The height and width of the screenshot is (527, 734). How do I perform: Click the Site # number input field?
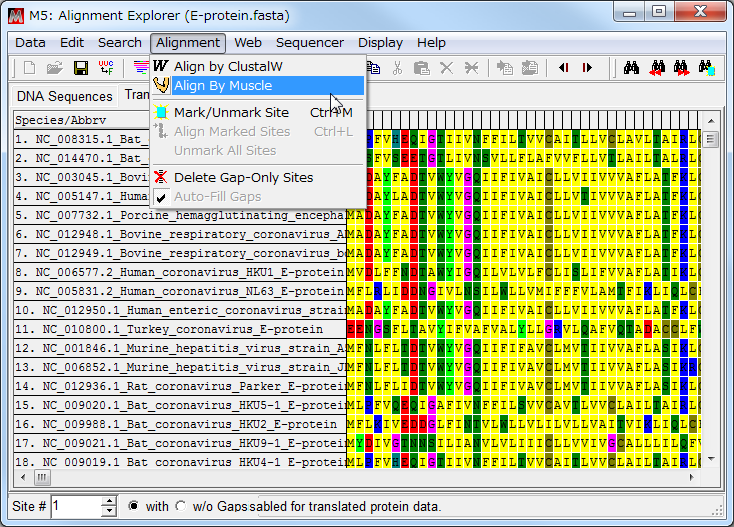tap(76, 506)
